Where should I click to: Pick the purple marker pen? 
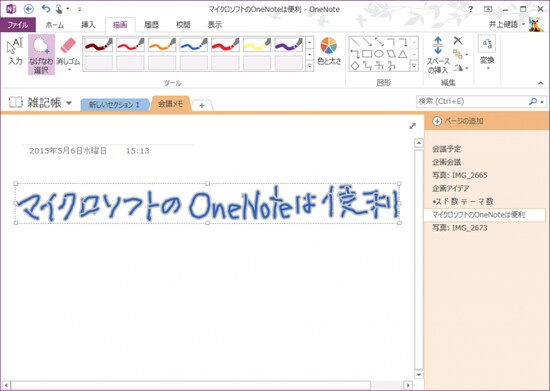[x=288, y=45]
